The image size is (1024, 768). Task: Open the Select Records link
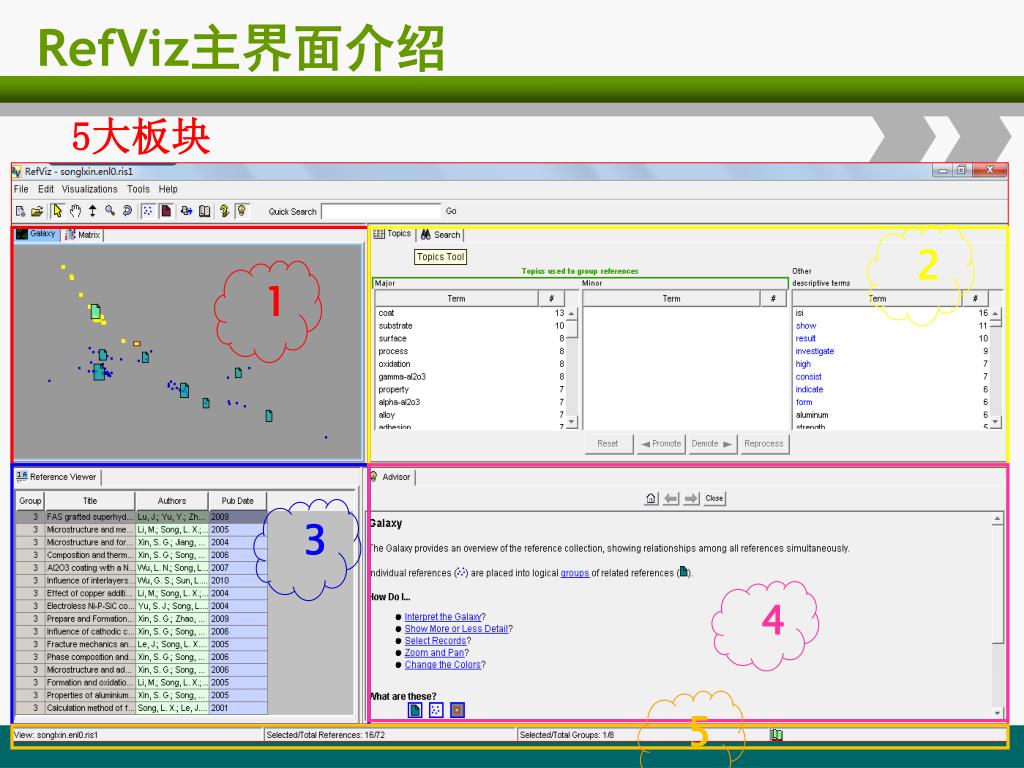[436, 641]
